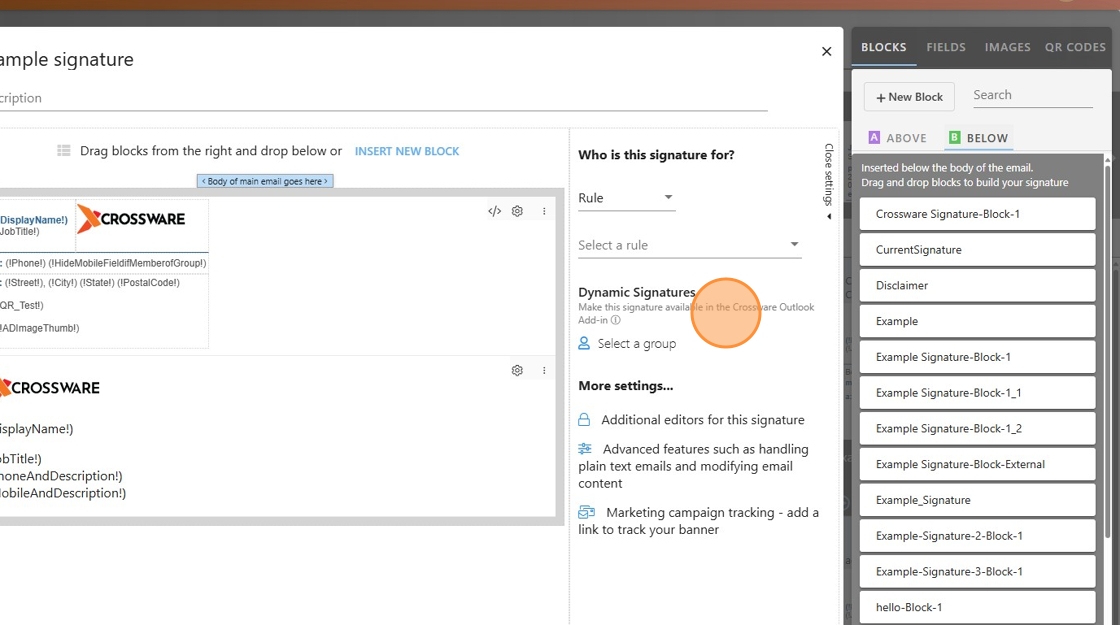Select Example Signature-Block-1_1 block

pyautogui.click(x=977, y=393)
